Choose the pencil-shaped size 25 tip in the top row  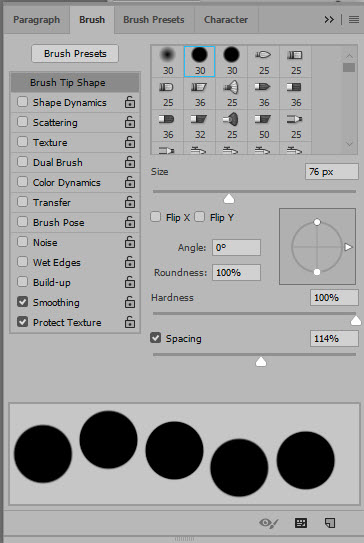264,61
